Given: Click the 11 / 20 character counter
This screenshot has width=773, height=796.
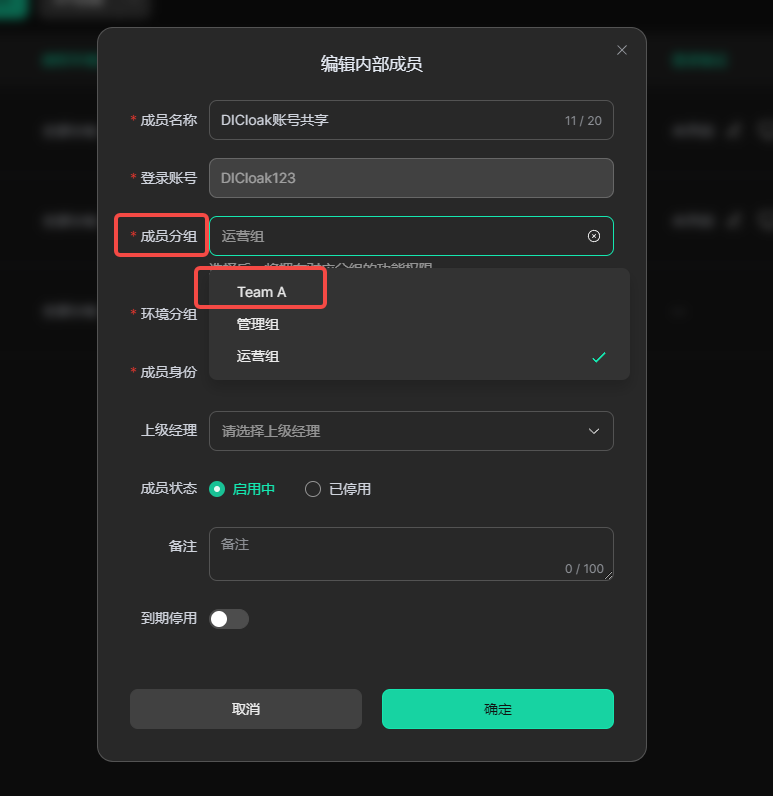Looking at the screenshot, I should click(x=583, y=121).
